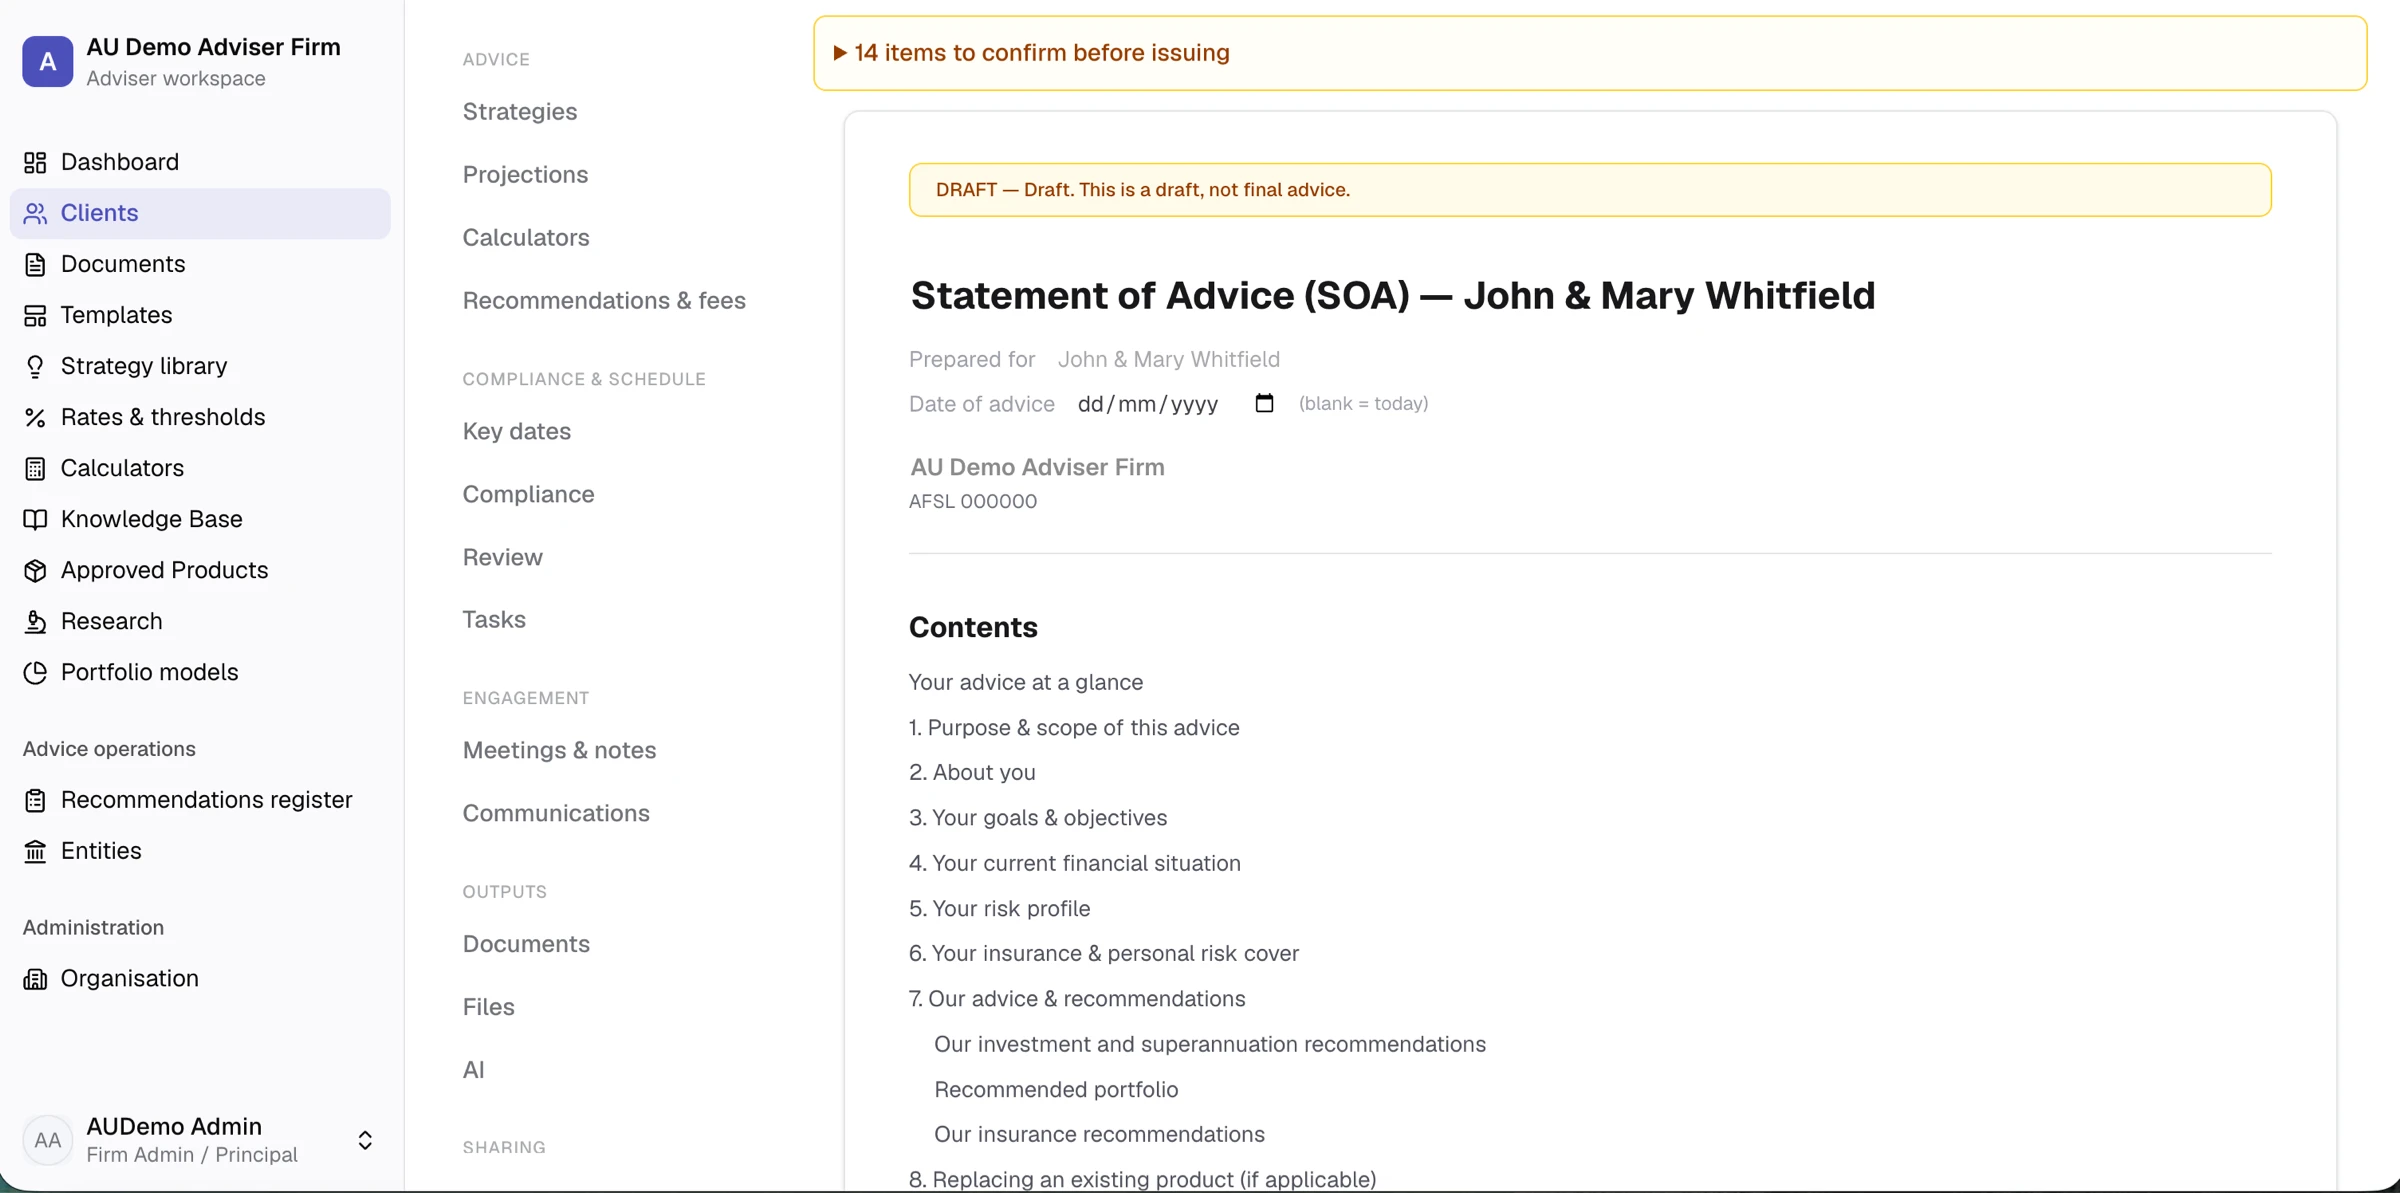Screen dimensions: 2400x1193
Task: Click the firm avatar logo 'A'
Action: pos(48,62)
